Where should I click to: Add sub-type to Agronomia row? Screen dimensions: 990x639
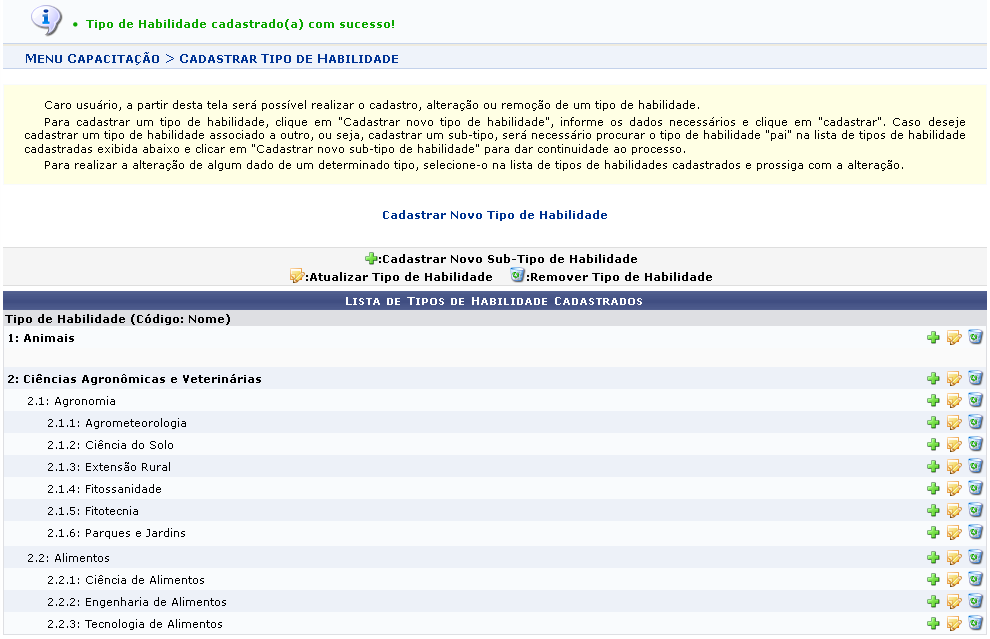[933, 401]
